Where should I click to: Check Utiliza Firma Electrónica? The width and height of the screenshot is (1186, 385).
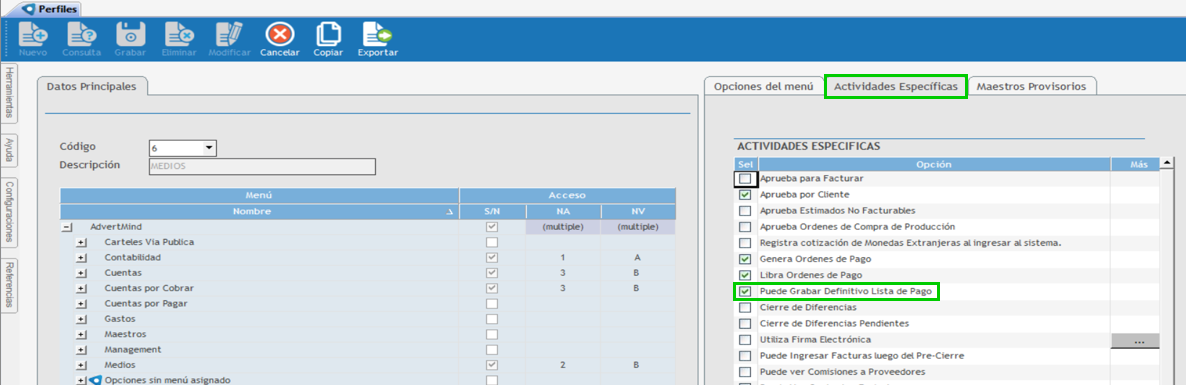coord(746,340)
